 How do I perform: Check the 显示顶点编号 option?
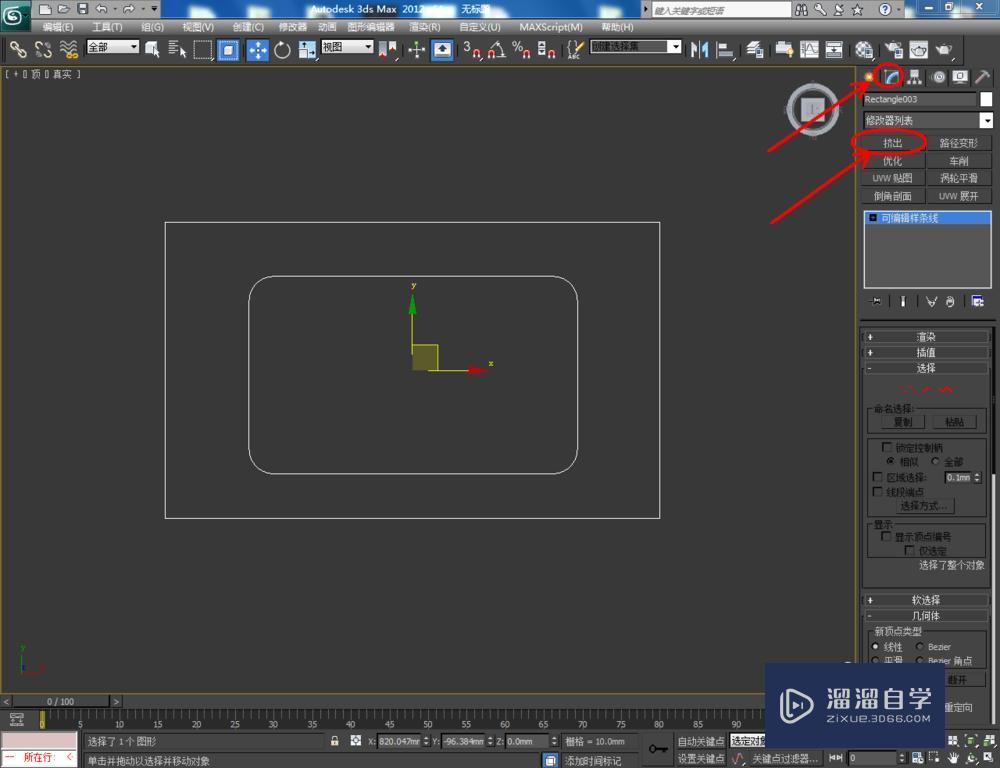coord(884,537)
